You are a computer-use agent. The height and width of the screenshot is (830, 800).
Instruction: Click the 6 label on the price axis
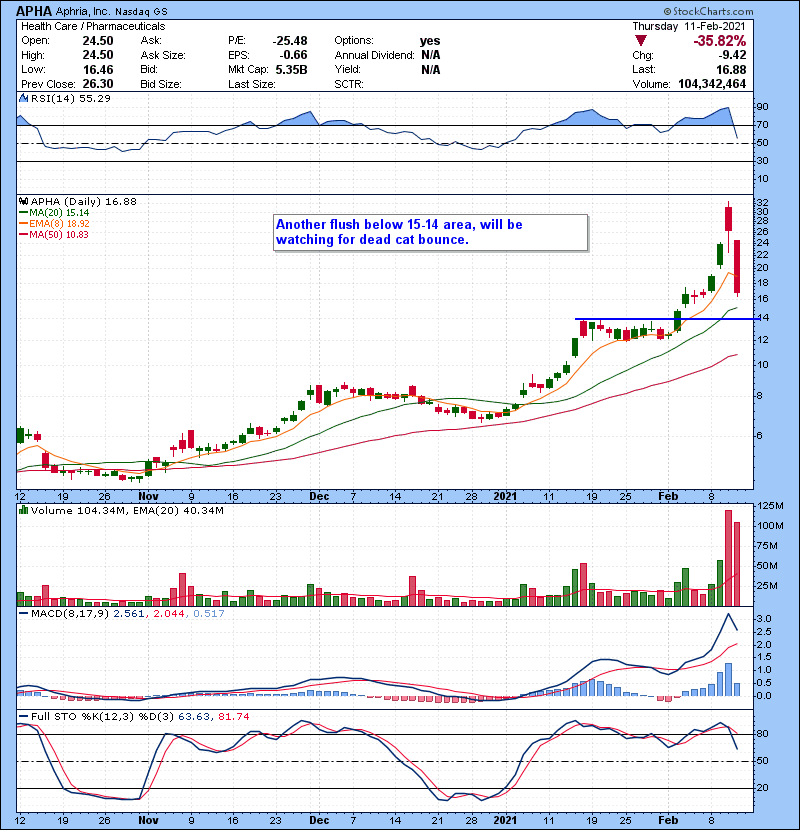point(759,436)
